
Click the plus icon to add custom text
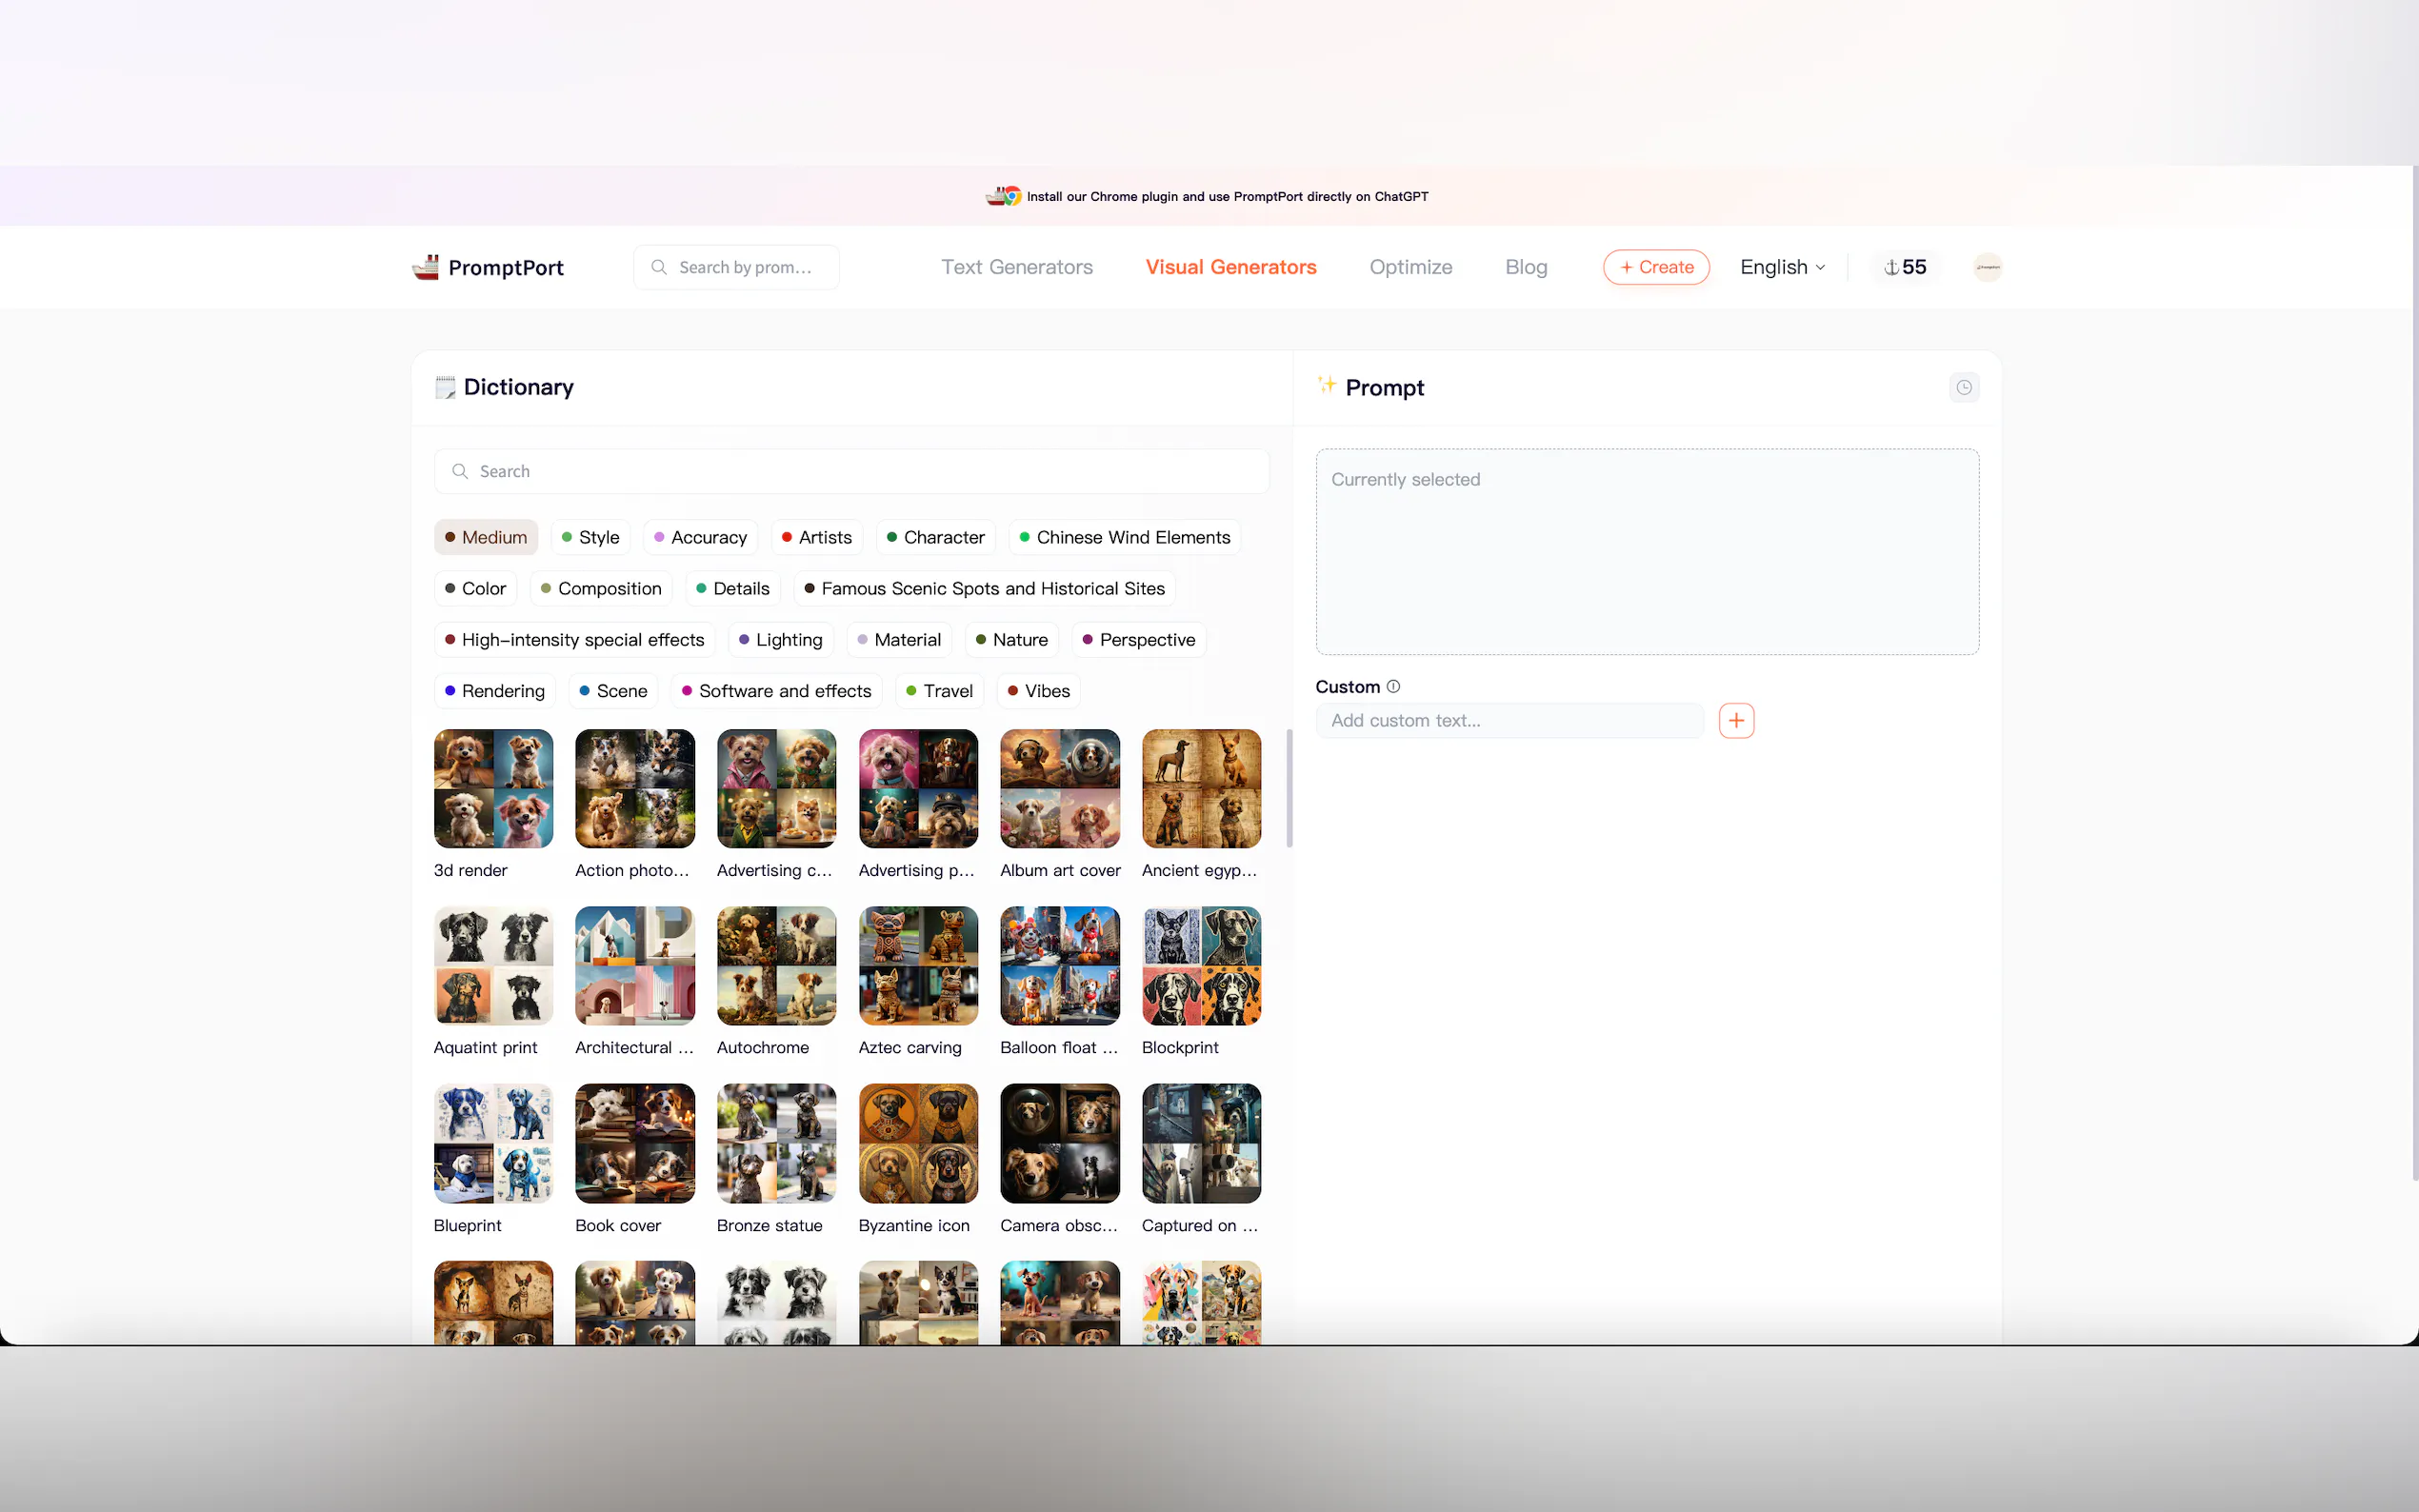(x=1735, y=719)
